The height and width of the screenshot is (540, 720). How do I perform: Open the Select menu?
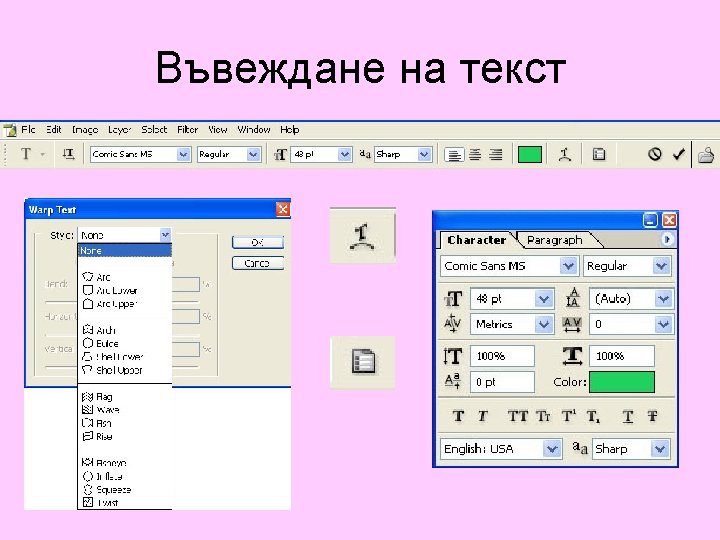pos(154,129)
